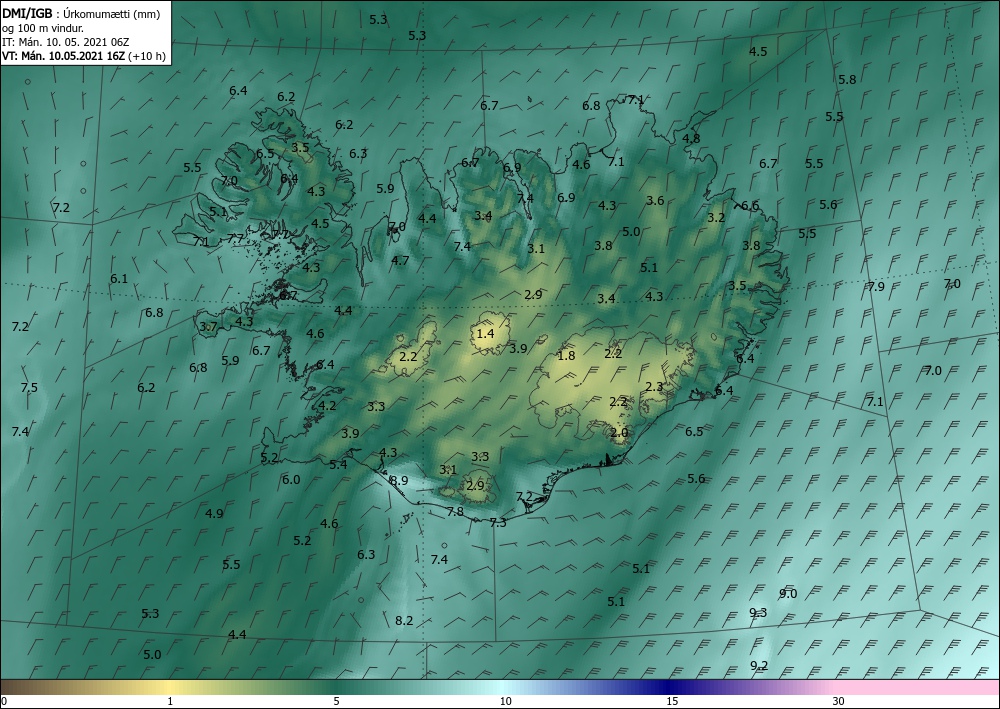Click the 2.3 value on the large glacier
This screenshot has width=1000, height=709.
[654, 386]
